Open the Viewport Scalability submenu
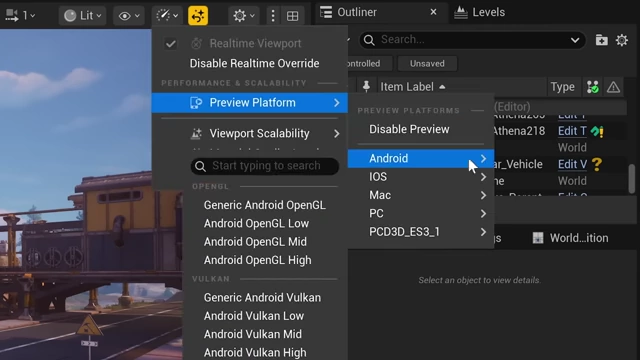Viewport: 640px width, 360px height. pyautogui.click(x=249, y=133)
